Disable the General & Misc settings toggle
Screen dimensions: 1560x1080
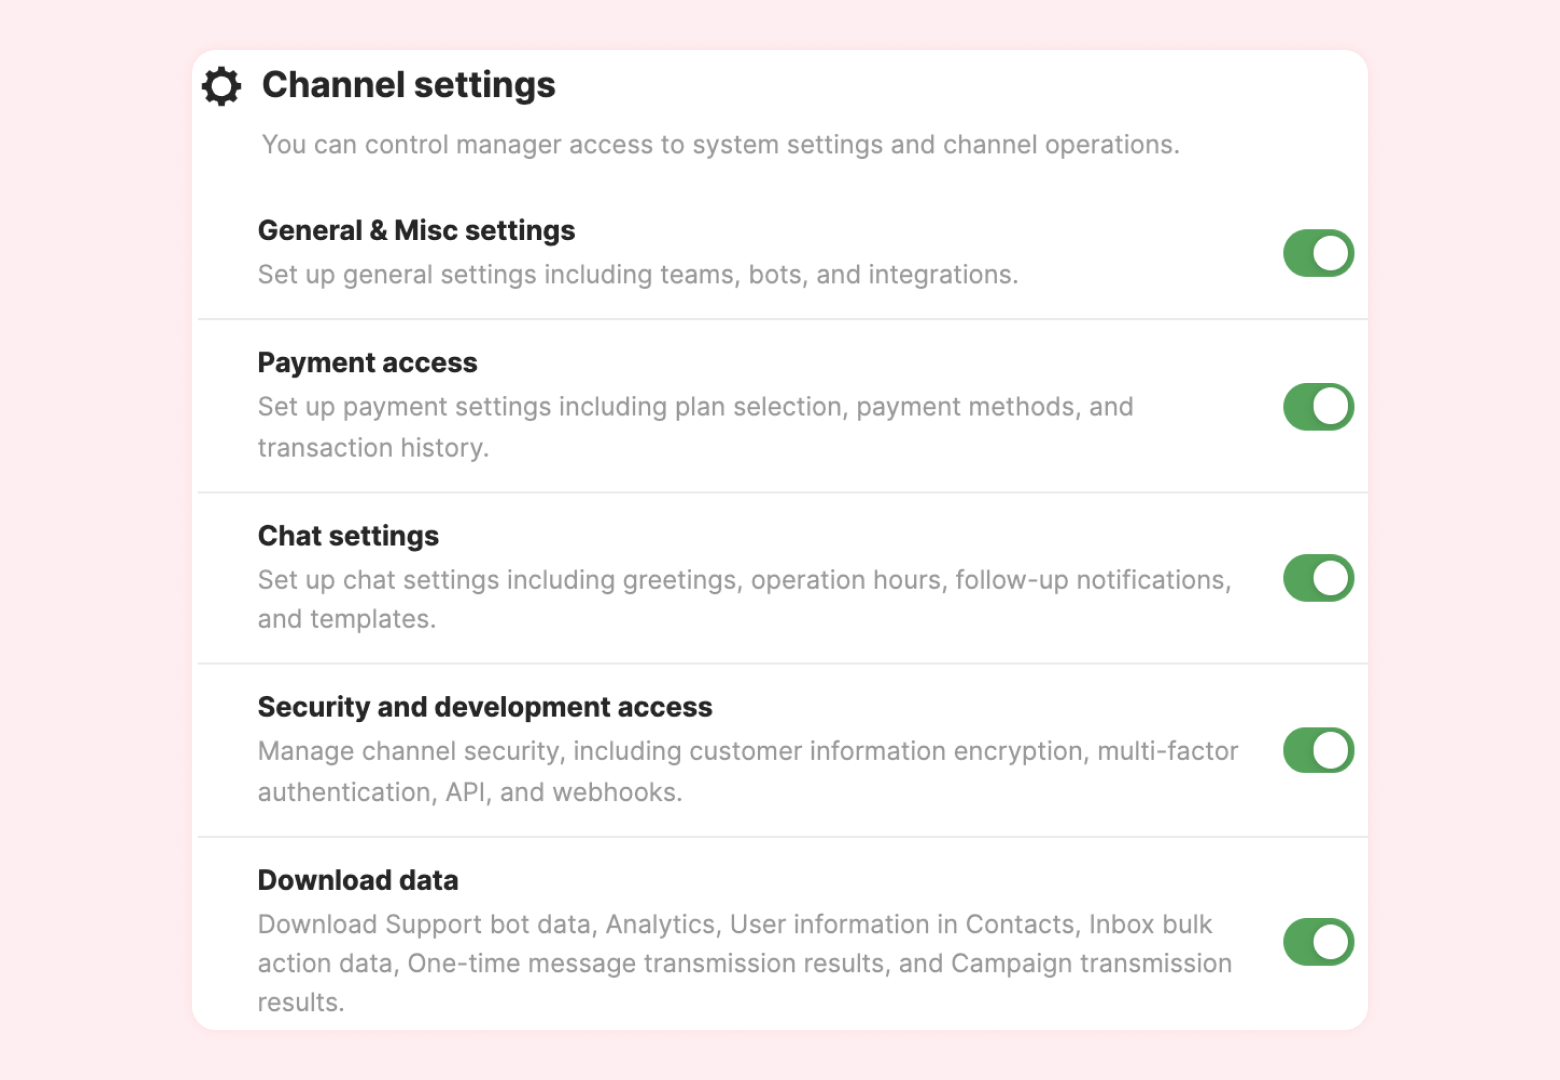[1318, 253]
